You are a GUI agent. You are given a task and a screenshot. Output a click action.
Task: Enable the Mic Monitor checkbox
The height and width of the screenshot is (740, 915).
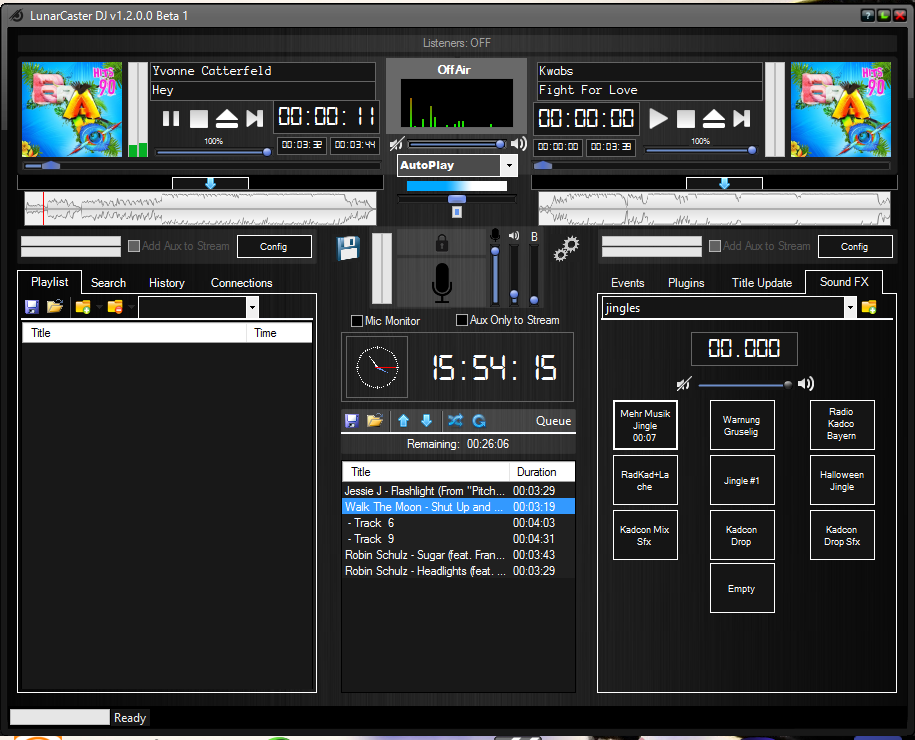point(357,321)
